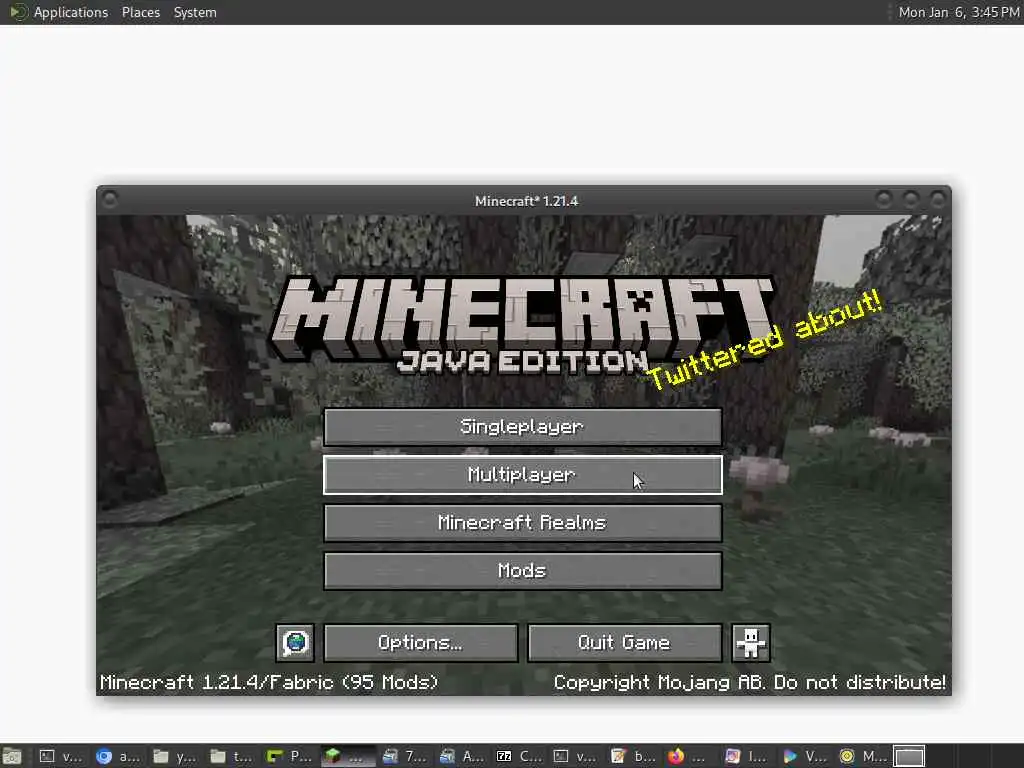Switch to the Chromium taskbar entry "a..."
The height and width of the screenshot is (768, 1024).
[118, 756]
